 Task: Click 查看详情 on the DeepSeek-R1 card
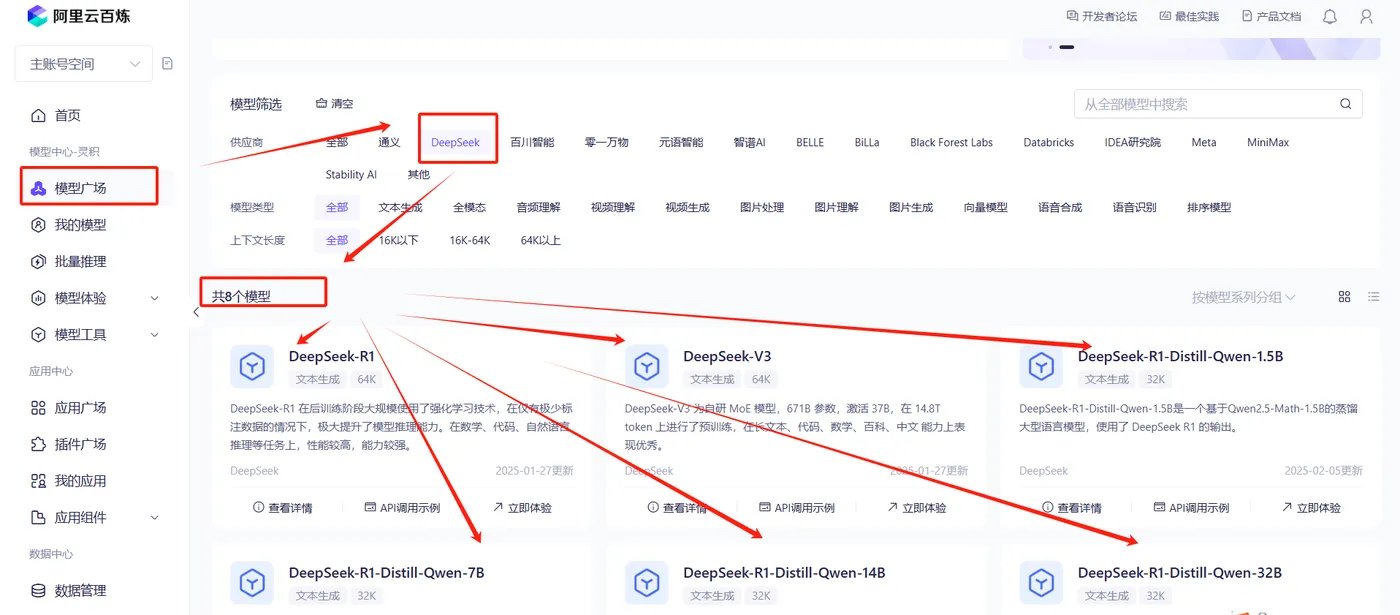pos(283,508)
